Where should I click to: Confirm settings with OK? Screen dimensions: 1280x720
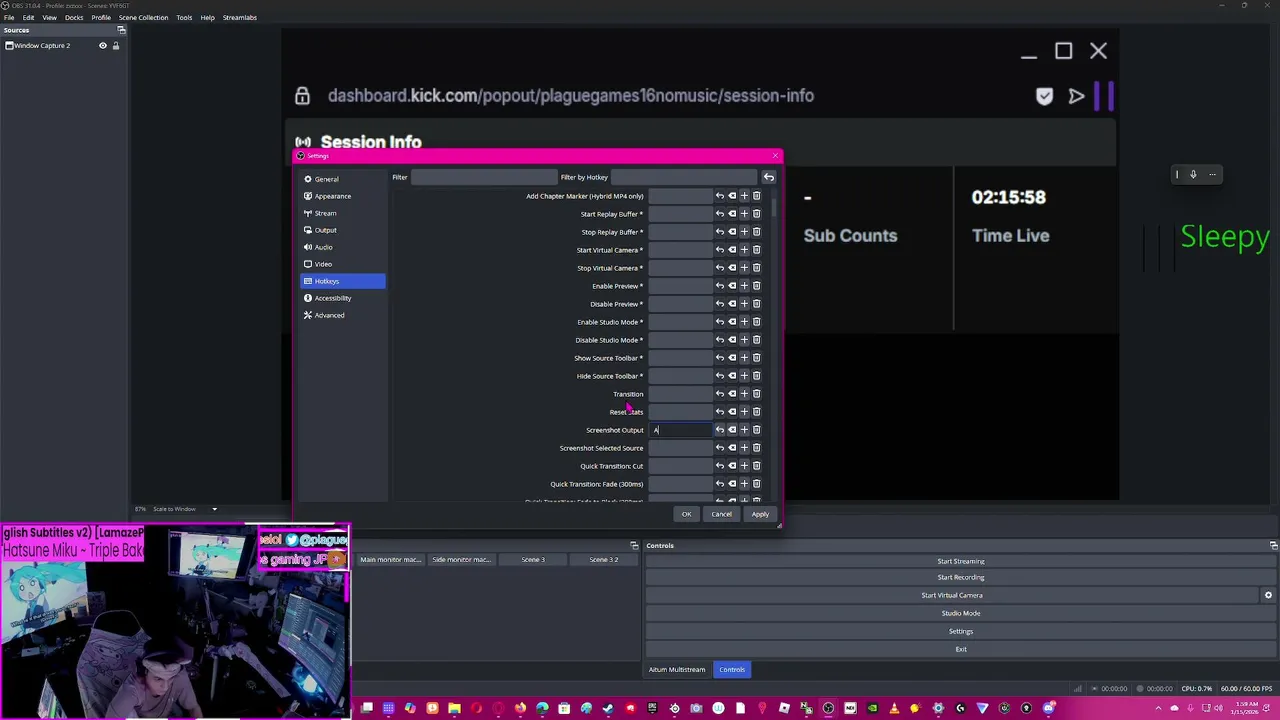click(686, 514)
